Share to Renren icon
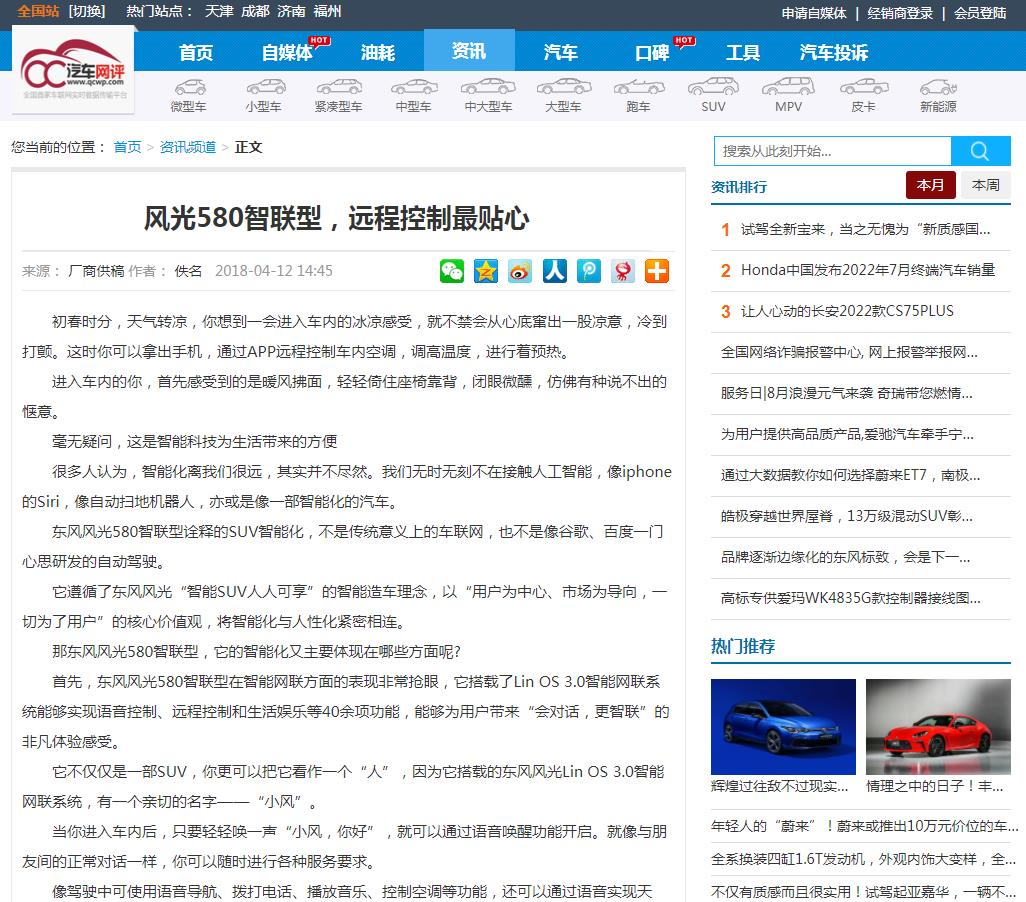Viewport: 1026px width, 902px height. [554, 270]
